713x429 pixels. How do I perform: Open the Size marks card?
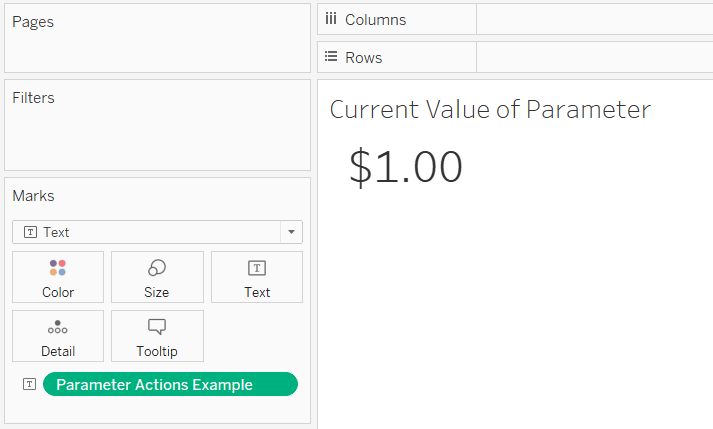[157, 277]
